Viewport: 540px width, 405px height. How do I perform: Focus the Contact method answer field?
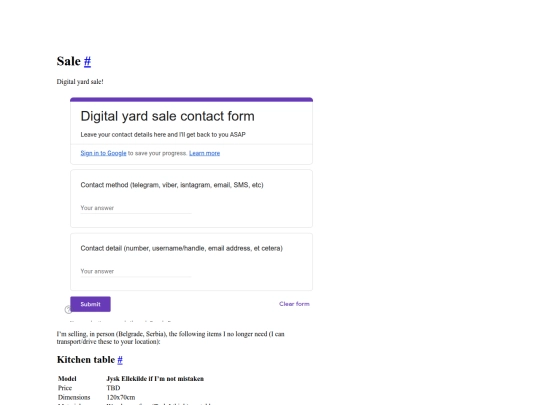[x=136, y=208]
